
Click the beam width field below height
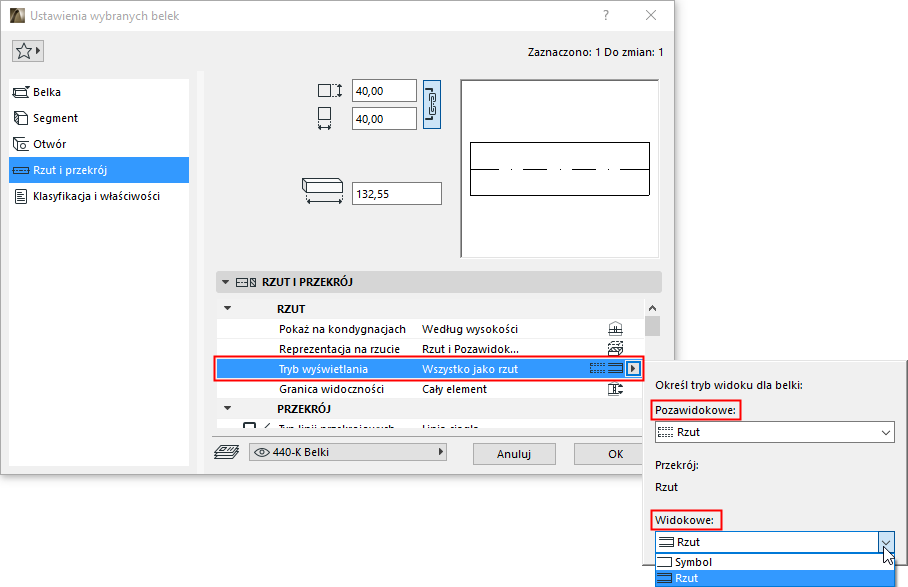point(384,119)
